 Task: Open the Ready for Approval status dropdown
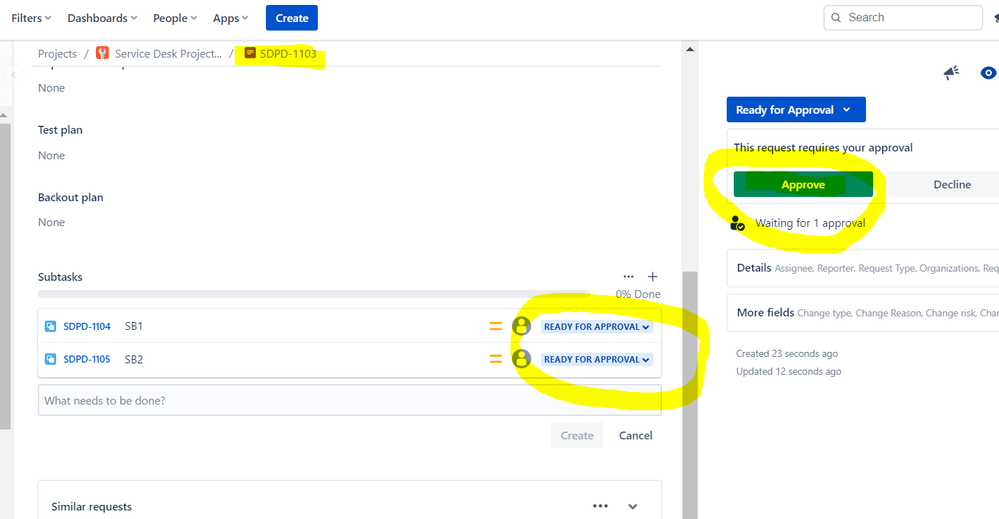(796, 110)
